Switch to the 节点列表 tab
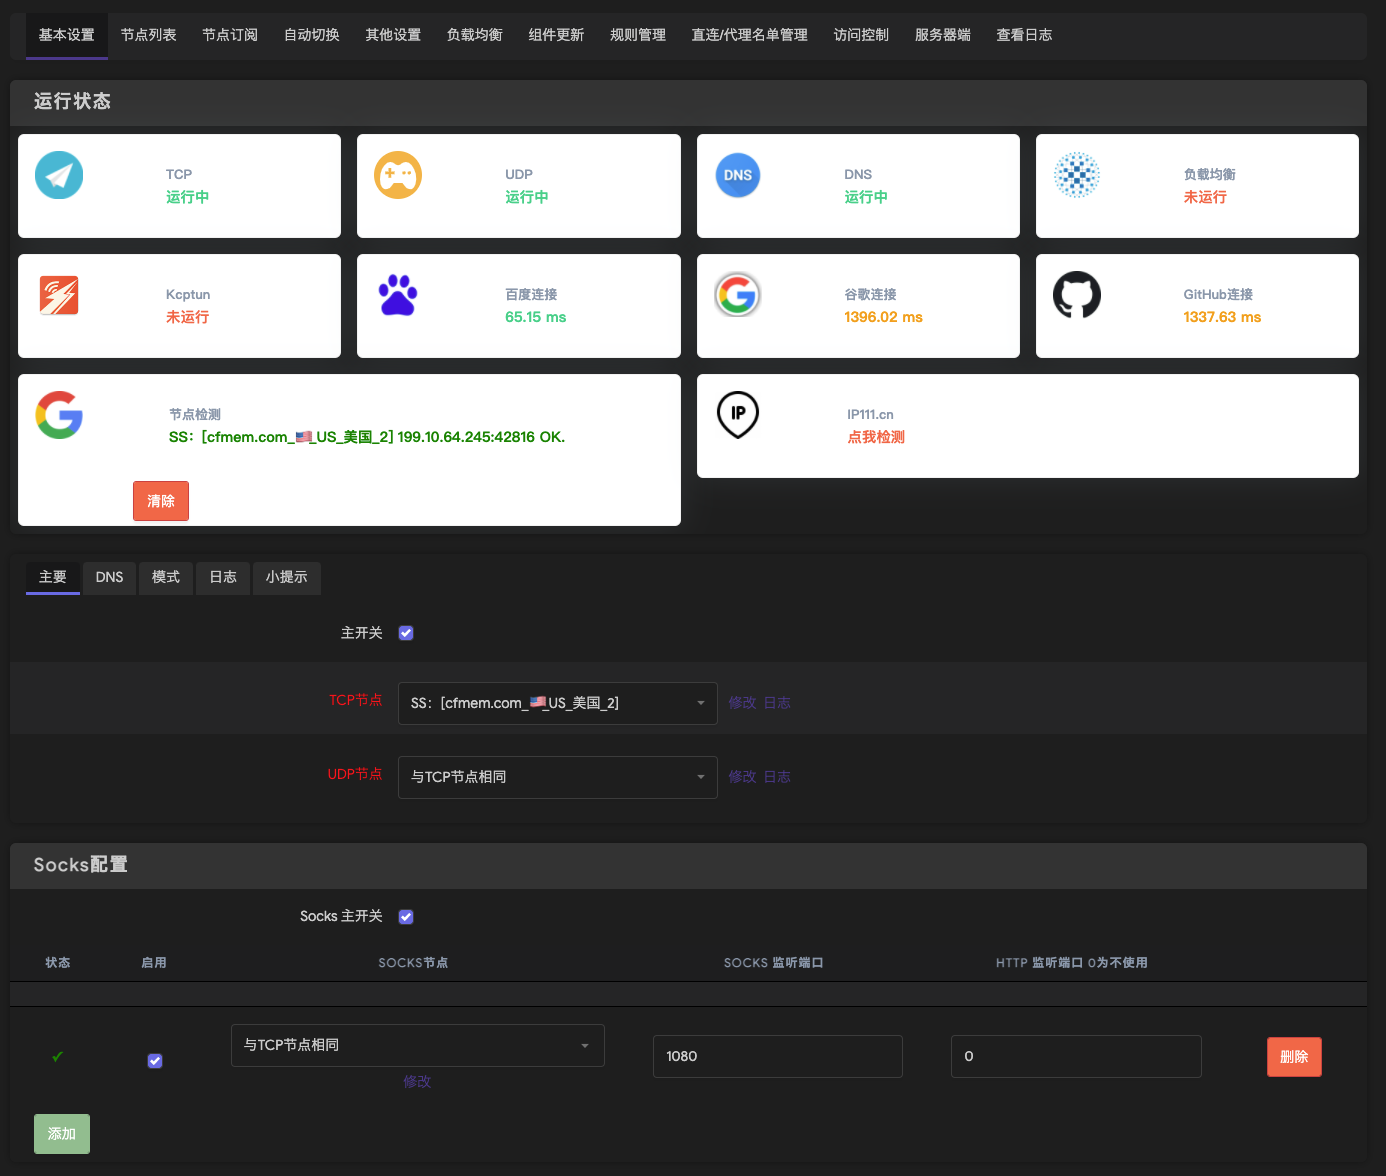Screen dimensions: 1386x1176 click(148, 34)
